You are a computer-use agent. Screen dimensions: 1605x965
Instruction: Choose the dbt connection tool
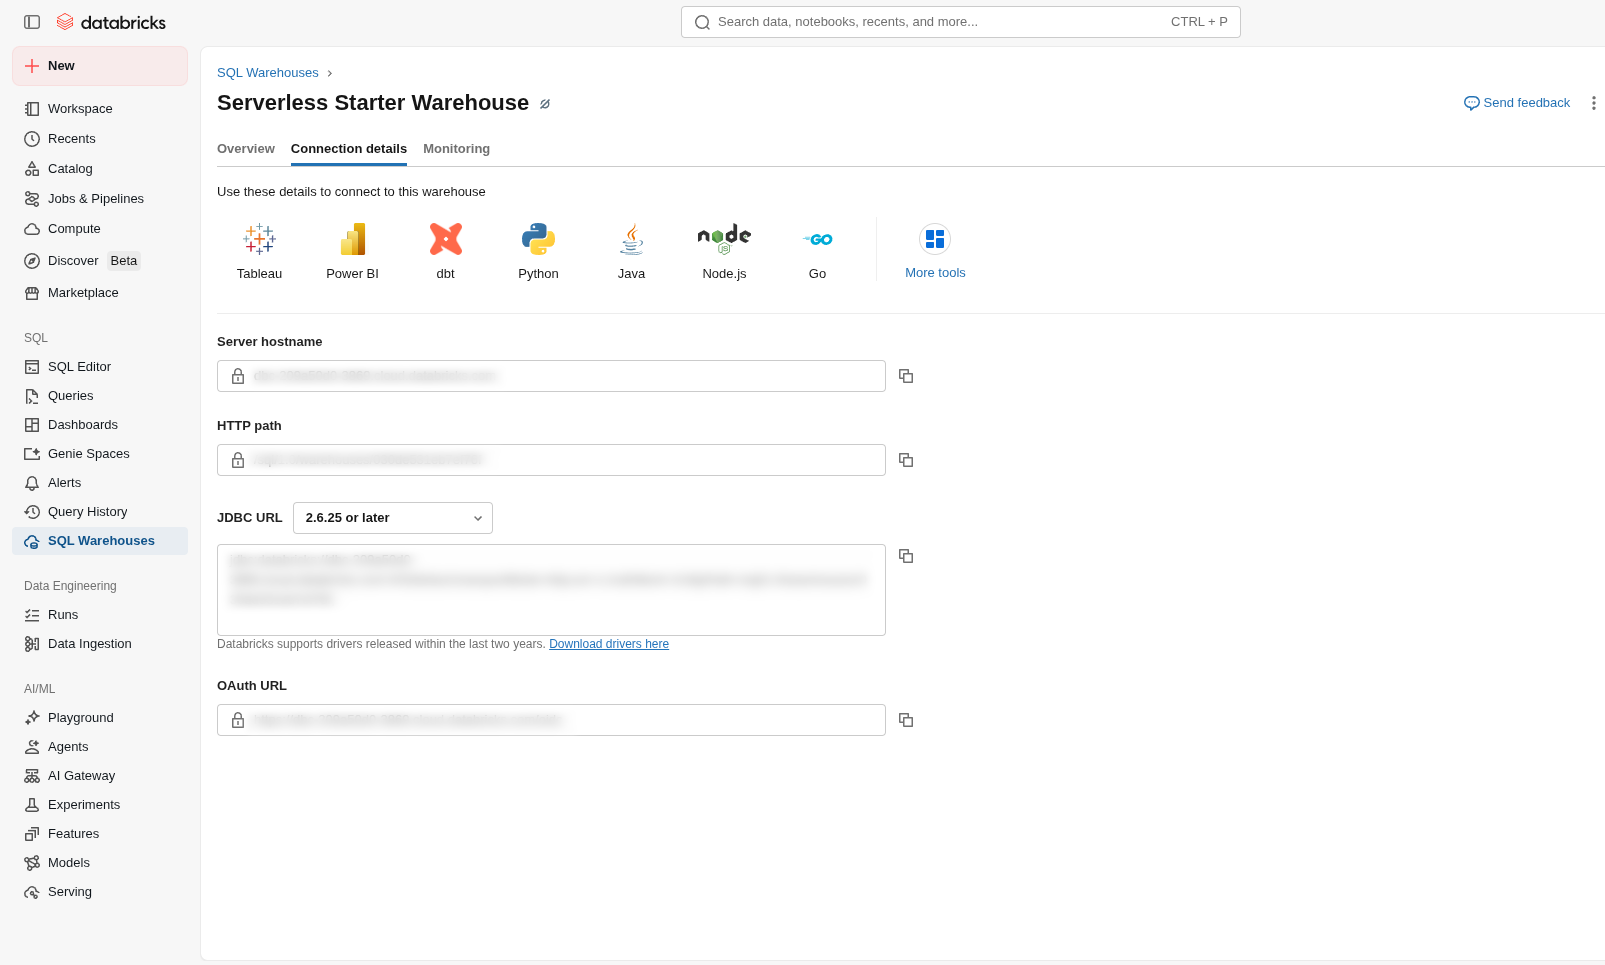[445, 252]
